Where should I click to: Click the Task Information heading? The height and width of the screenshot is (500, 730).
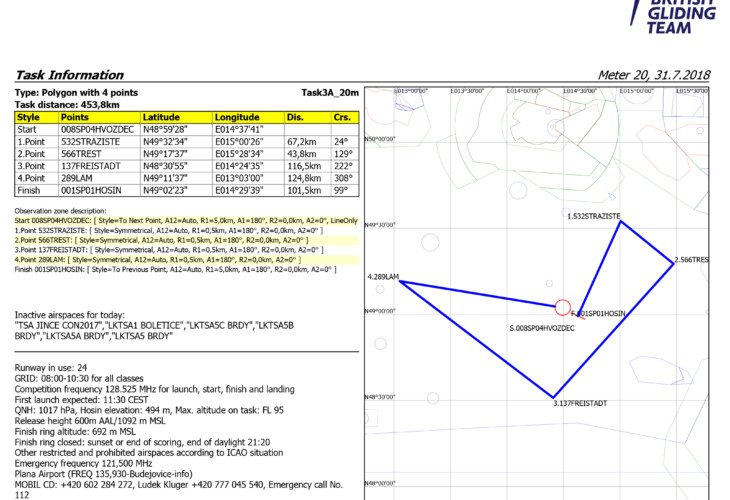click(x=67, y=75)
